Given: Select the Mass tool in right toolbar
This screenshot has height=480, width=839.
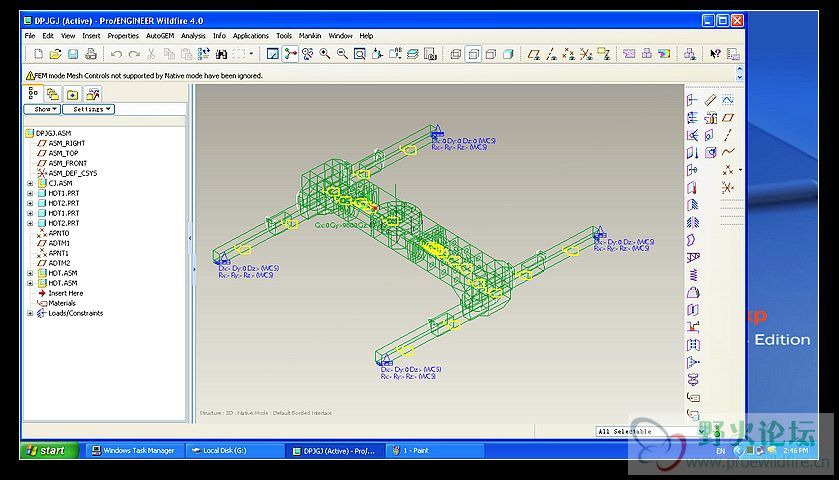Looking at the screenshot, I should tap(693, 293).
